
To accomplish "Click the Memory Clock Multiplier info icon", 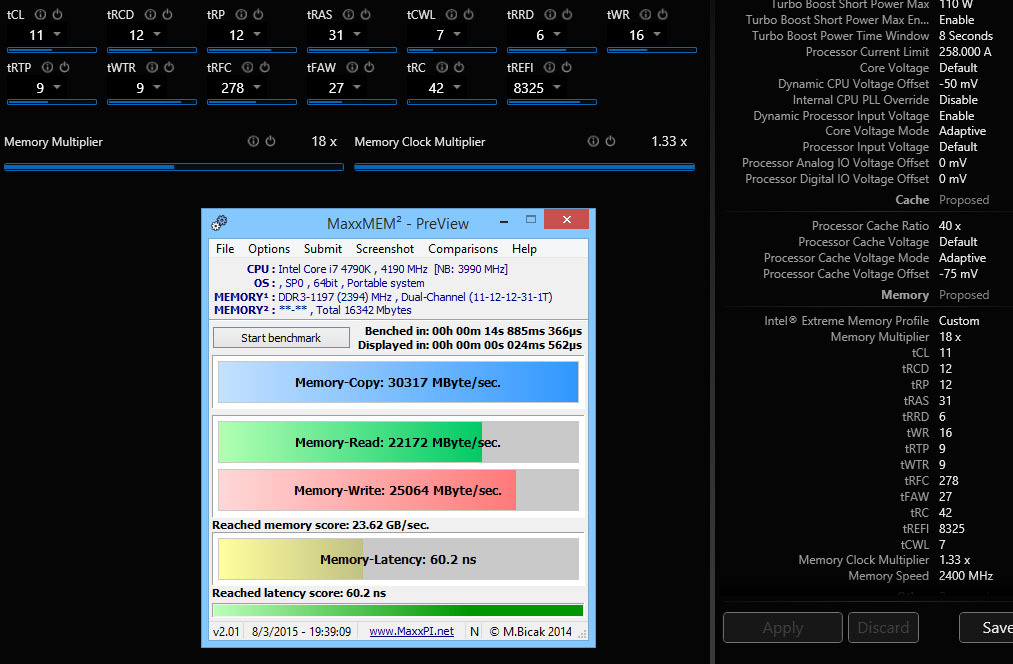I will pyautogui.click(x=593, y=141).
